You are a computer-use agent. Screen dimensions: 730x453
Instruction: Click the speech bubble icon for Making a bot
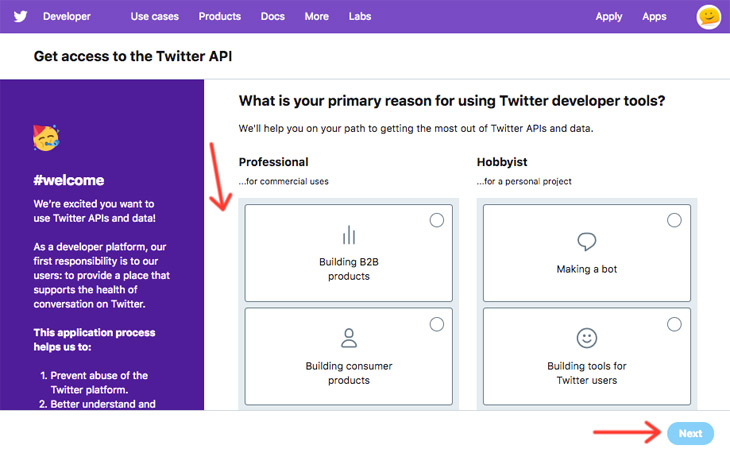coord(587,241)
